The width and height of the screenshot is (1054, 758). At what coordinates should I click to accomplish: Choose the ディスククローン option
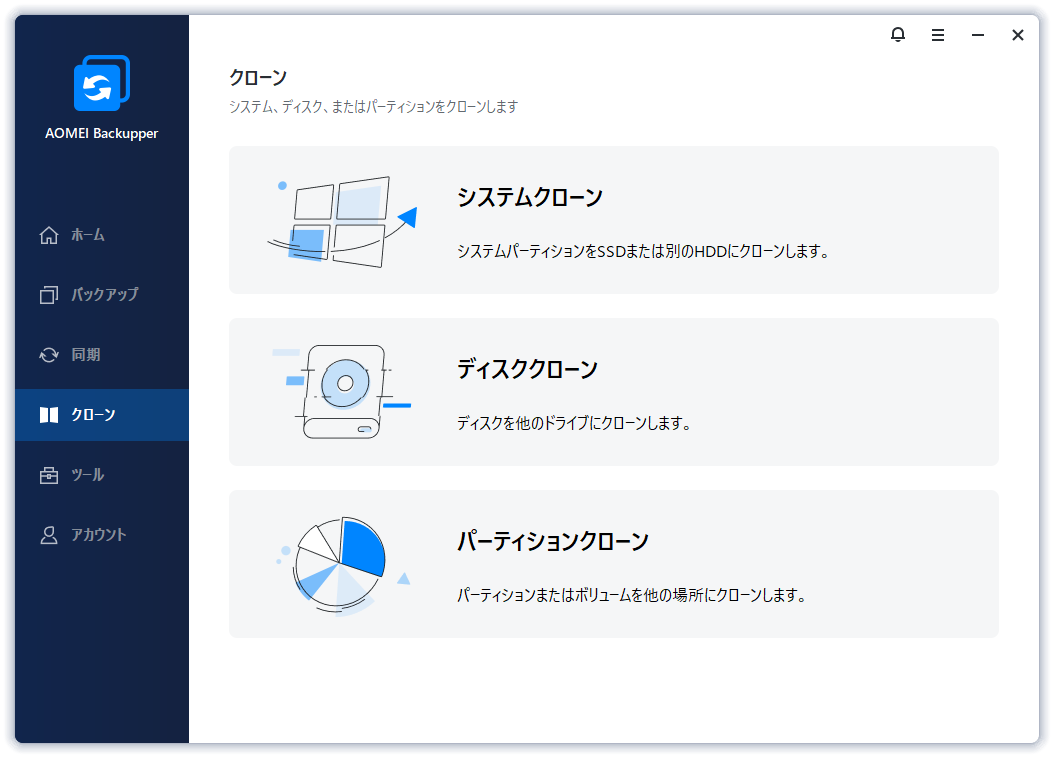point(528,369)
